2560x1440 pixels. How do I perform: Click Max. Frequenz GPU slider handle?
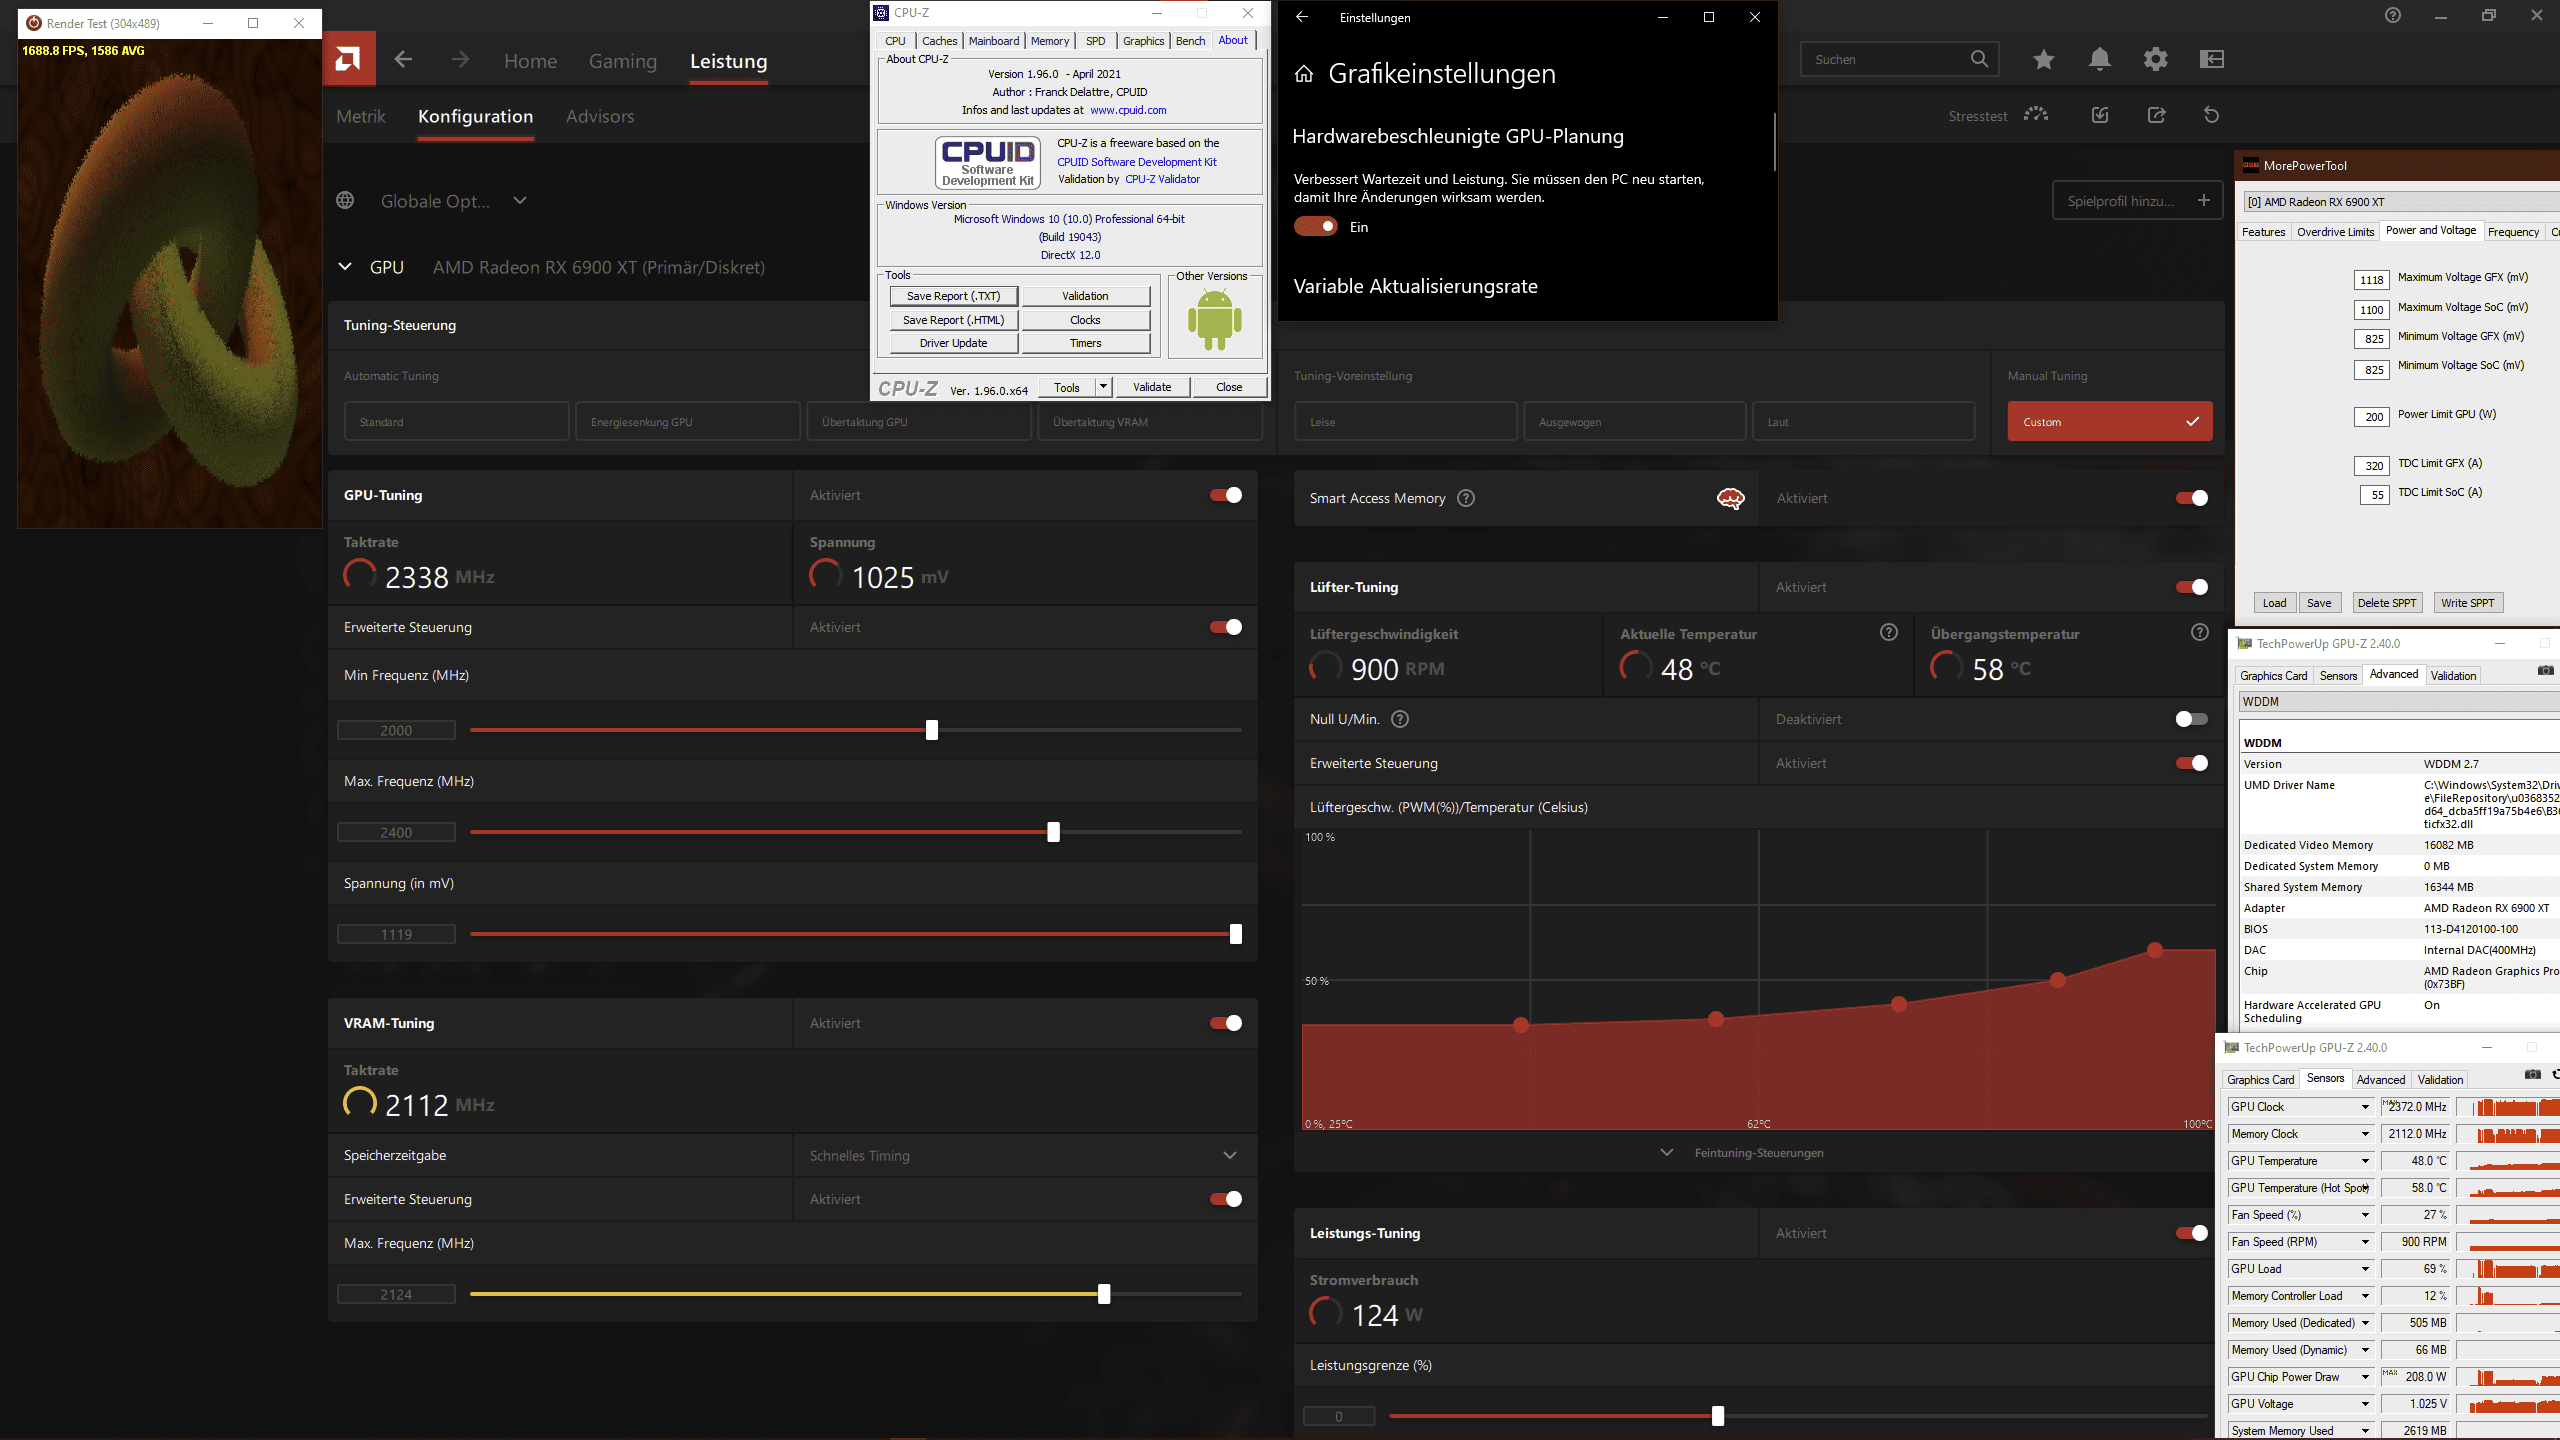pos(1053,832)
